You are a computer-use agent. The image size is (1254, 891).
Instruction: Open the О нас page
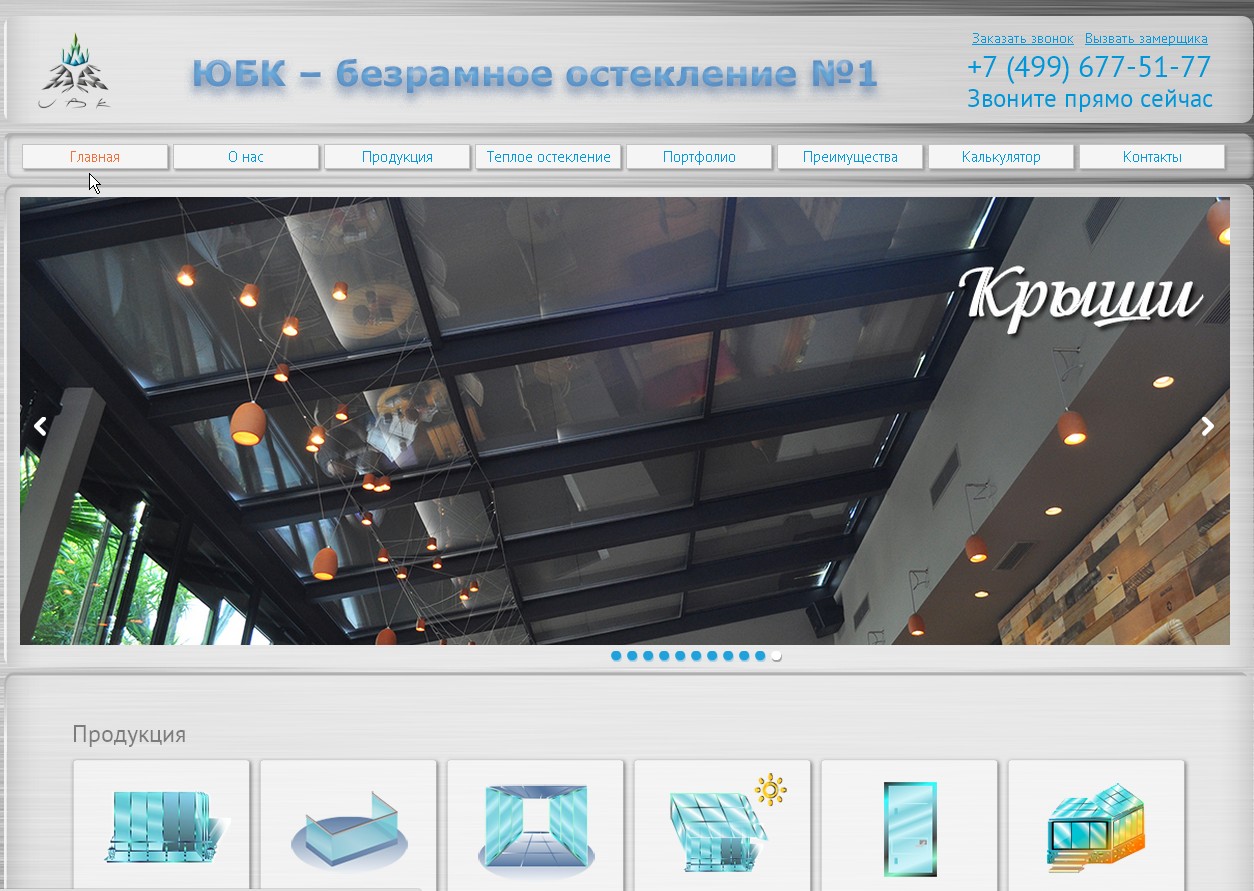click(246, 157)
